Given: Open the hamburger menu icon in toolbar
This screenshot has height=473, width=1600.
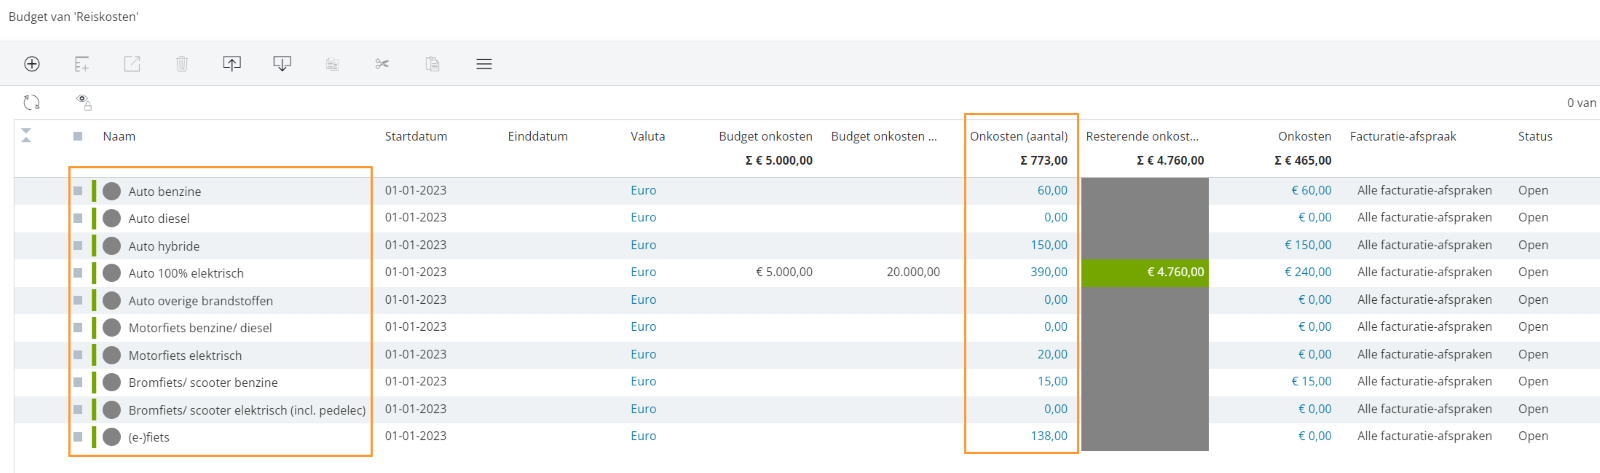Looking at the screenshot, I should pos(484,64).
